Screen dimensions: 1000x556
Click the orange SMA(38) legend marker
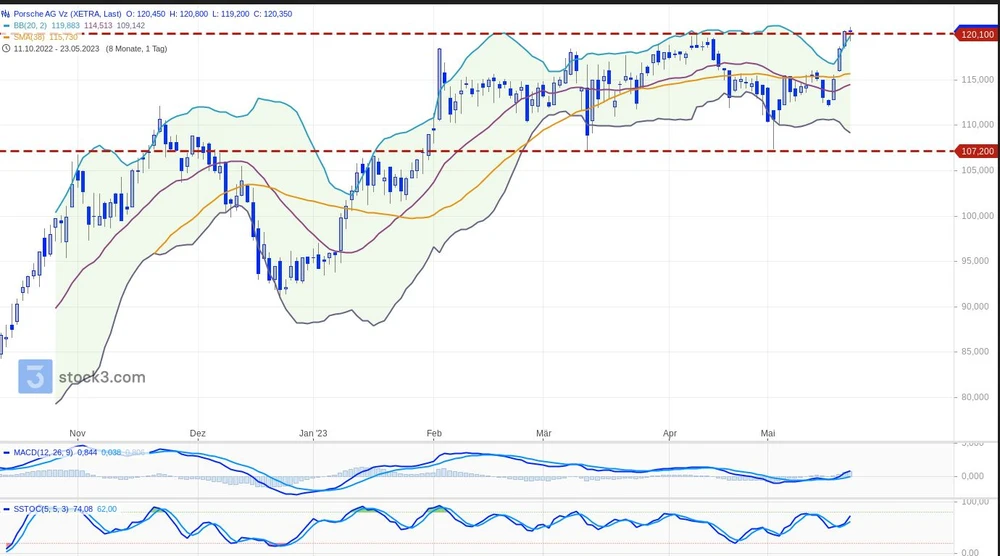(x=6, y=36)
